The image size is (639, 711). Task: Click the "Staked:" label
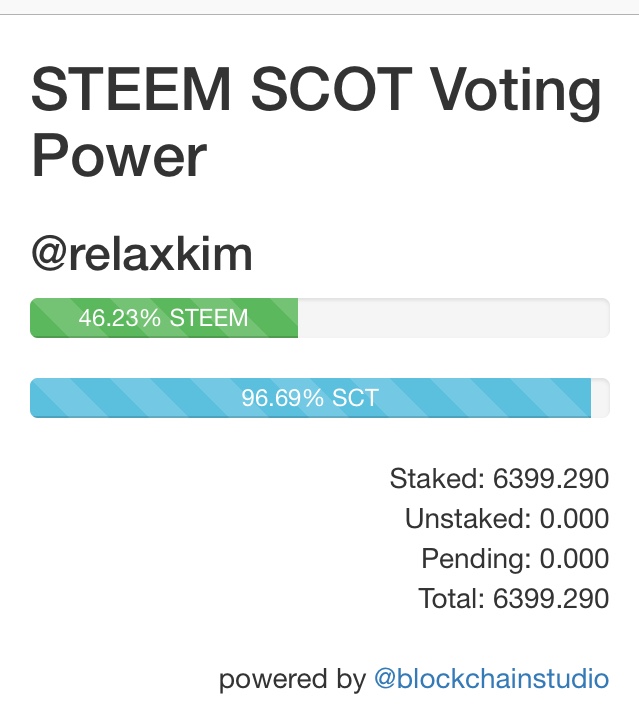(x=437, y=479)
